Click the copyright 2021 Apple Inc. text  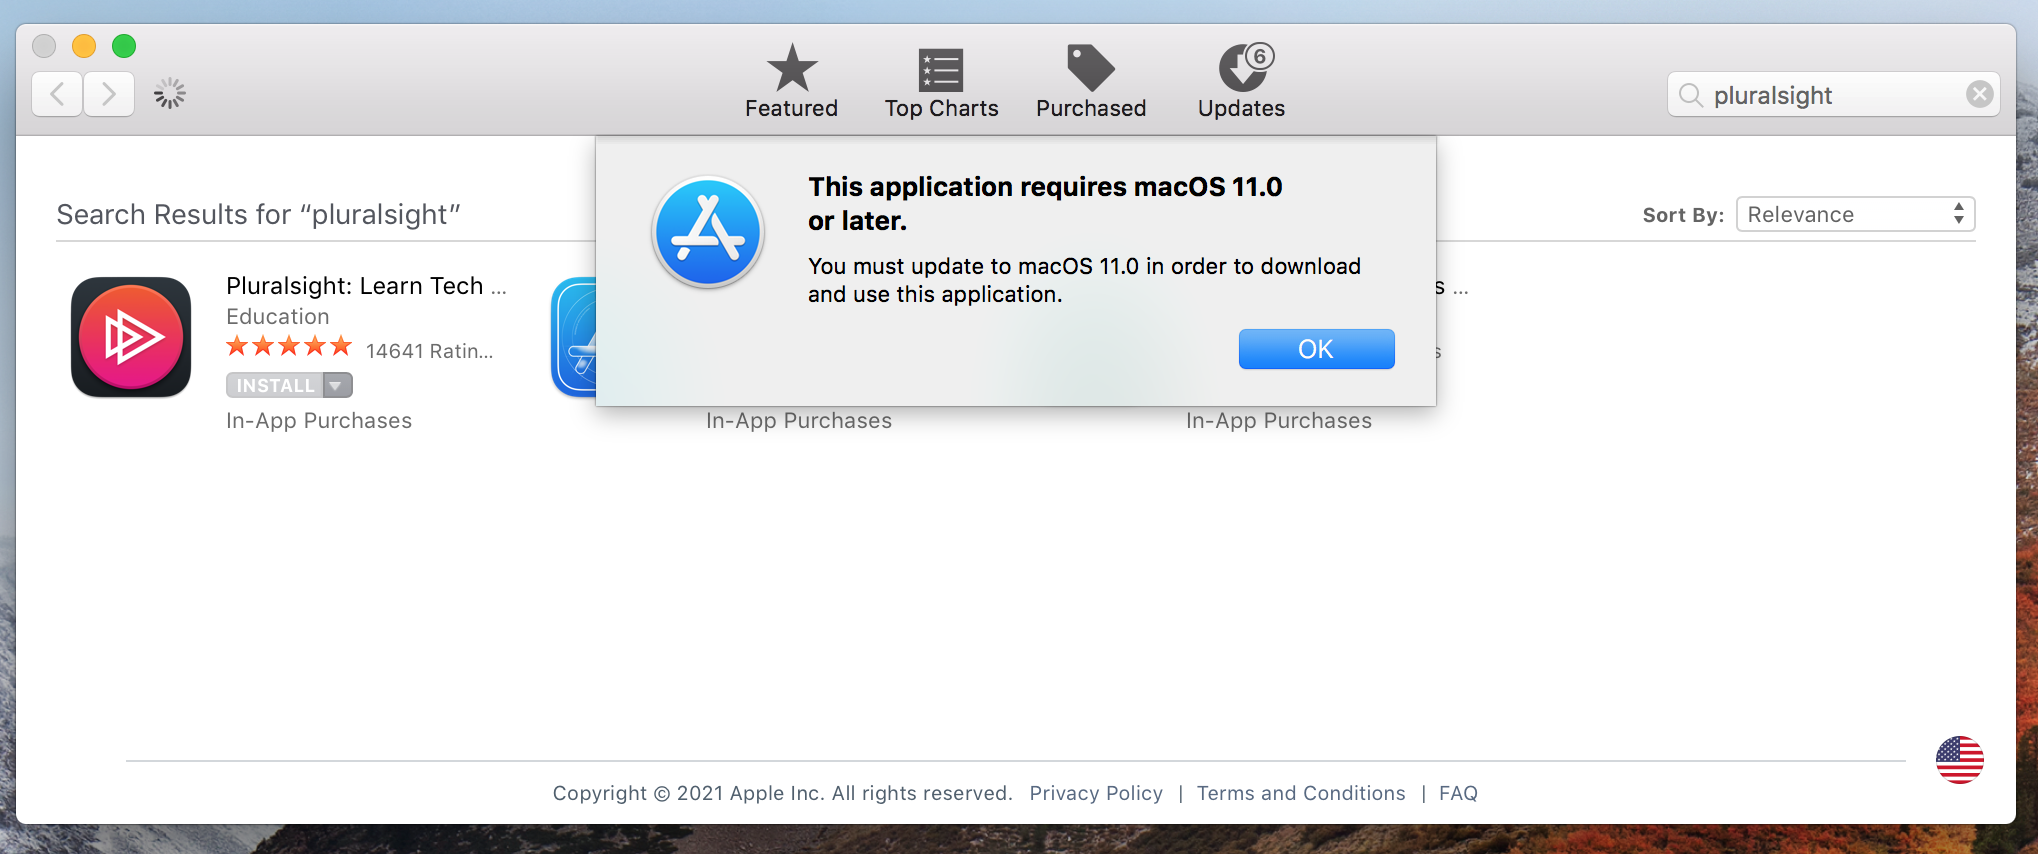782,793
